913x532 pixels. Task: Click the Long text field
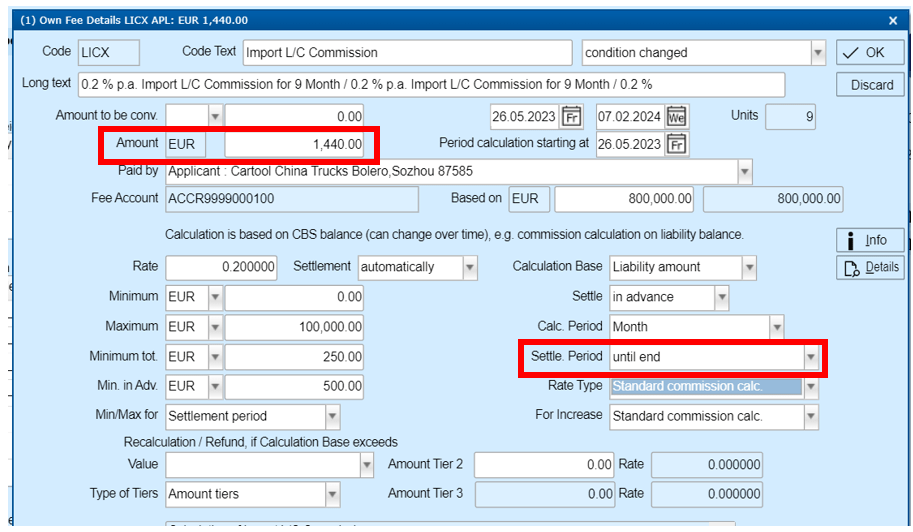point(431,85)
